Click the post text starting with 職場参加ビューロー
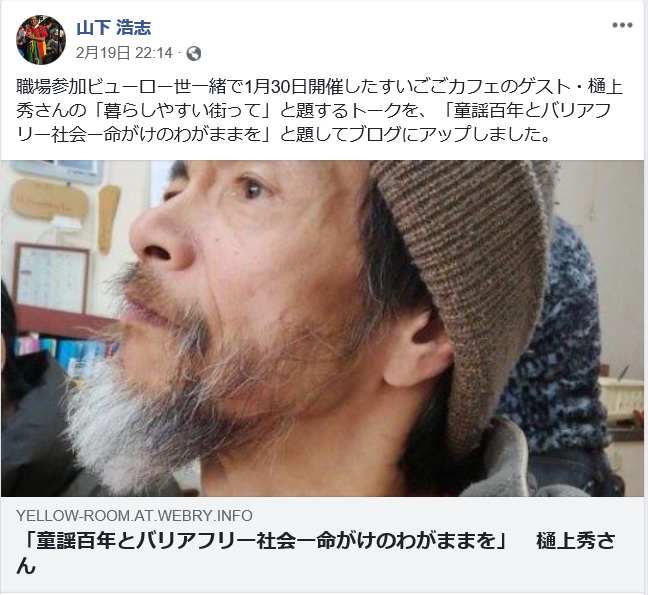648x595 pixels. tap(319, 111)
